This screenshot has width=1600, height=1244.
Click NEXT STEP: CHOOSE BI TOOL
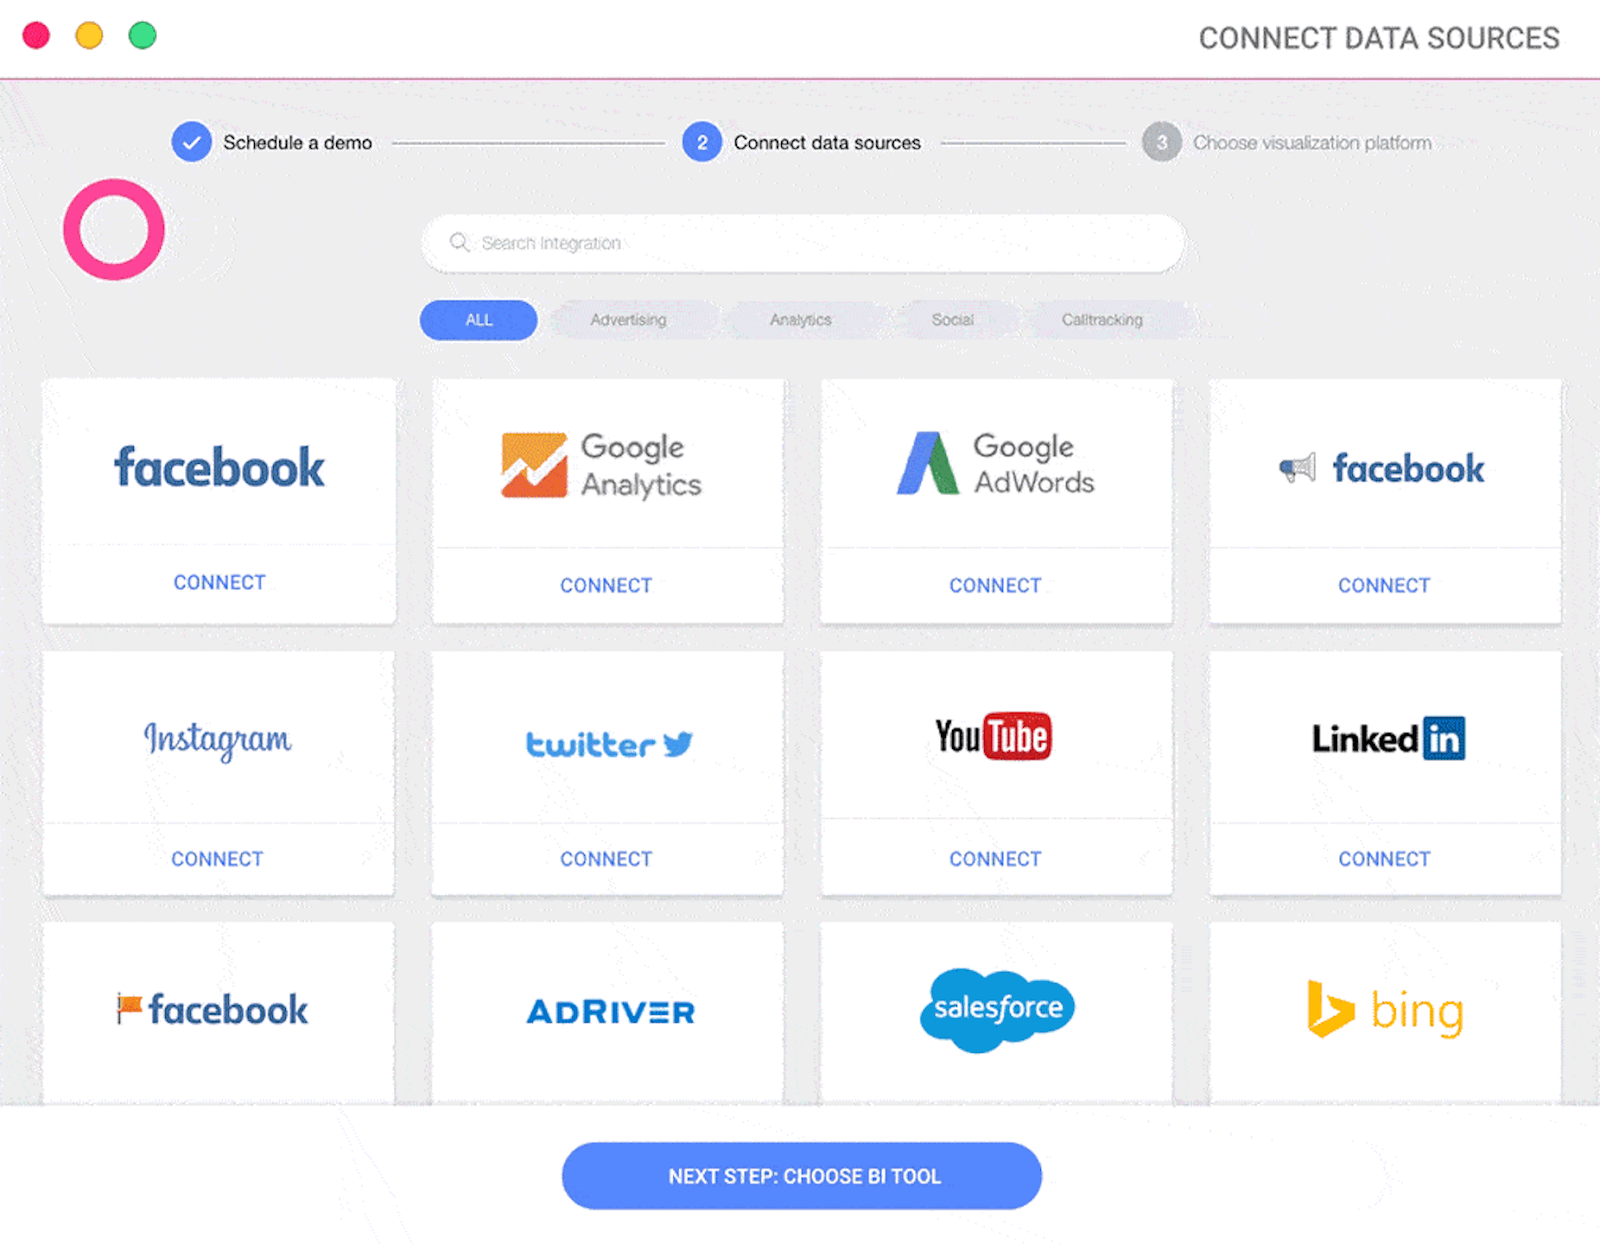pyautogui.click(x=800, y=1176)
